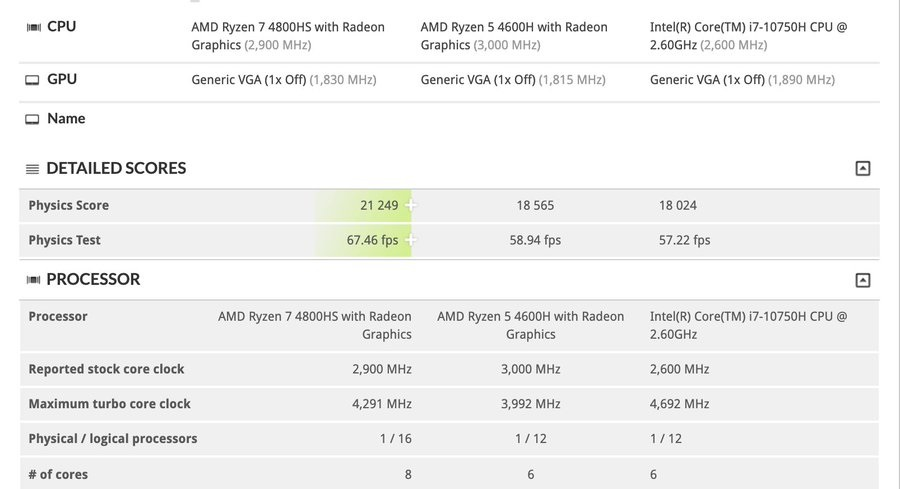Select the 18 024 physics score
Image resolution: width=900 pixels, height=489 pixels.
click(678, 205)
